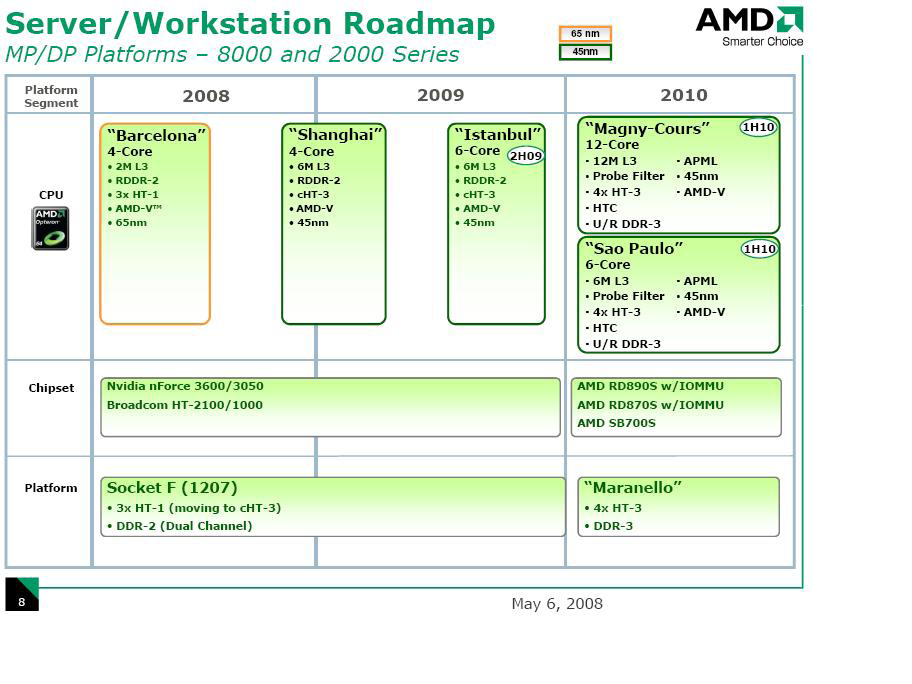Click "Probe Filter" in the Sao Paulo card

(628, 296)
